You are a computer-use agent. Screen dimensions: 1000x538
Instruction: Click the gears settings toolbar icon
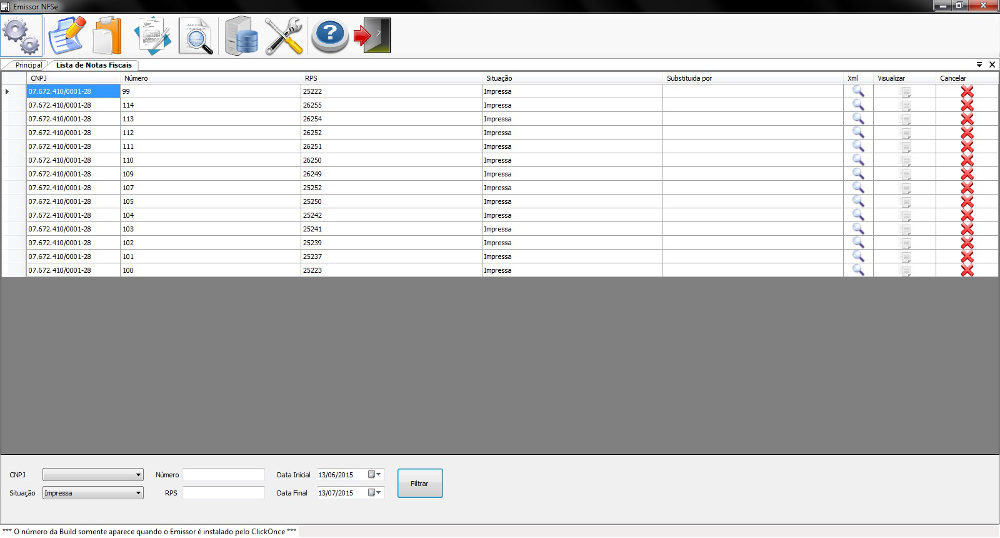coord(22,35)
